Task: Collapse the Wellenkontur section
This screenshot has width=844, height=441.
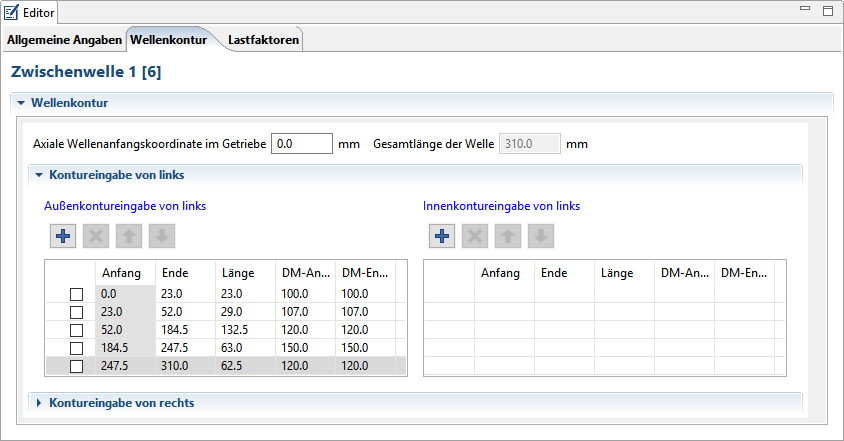Action: (x=20, y=103)
